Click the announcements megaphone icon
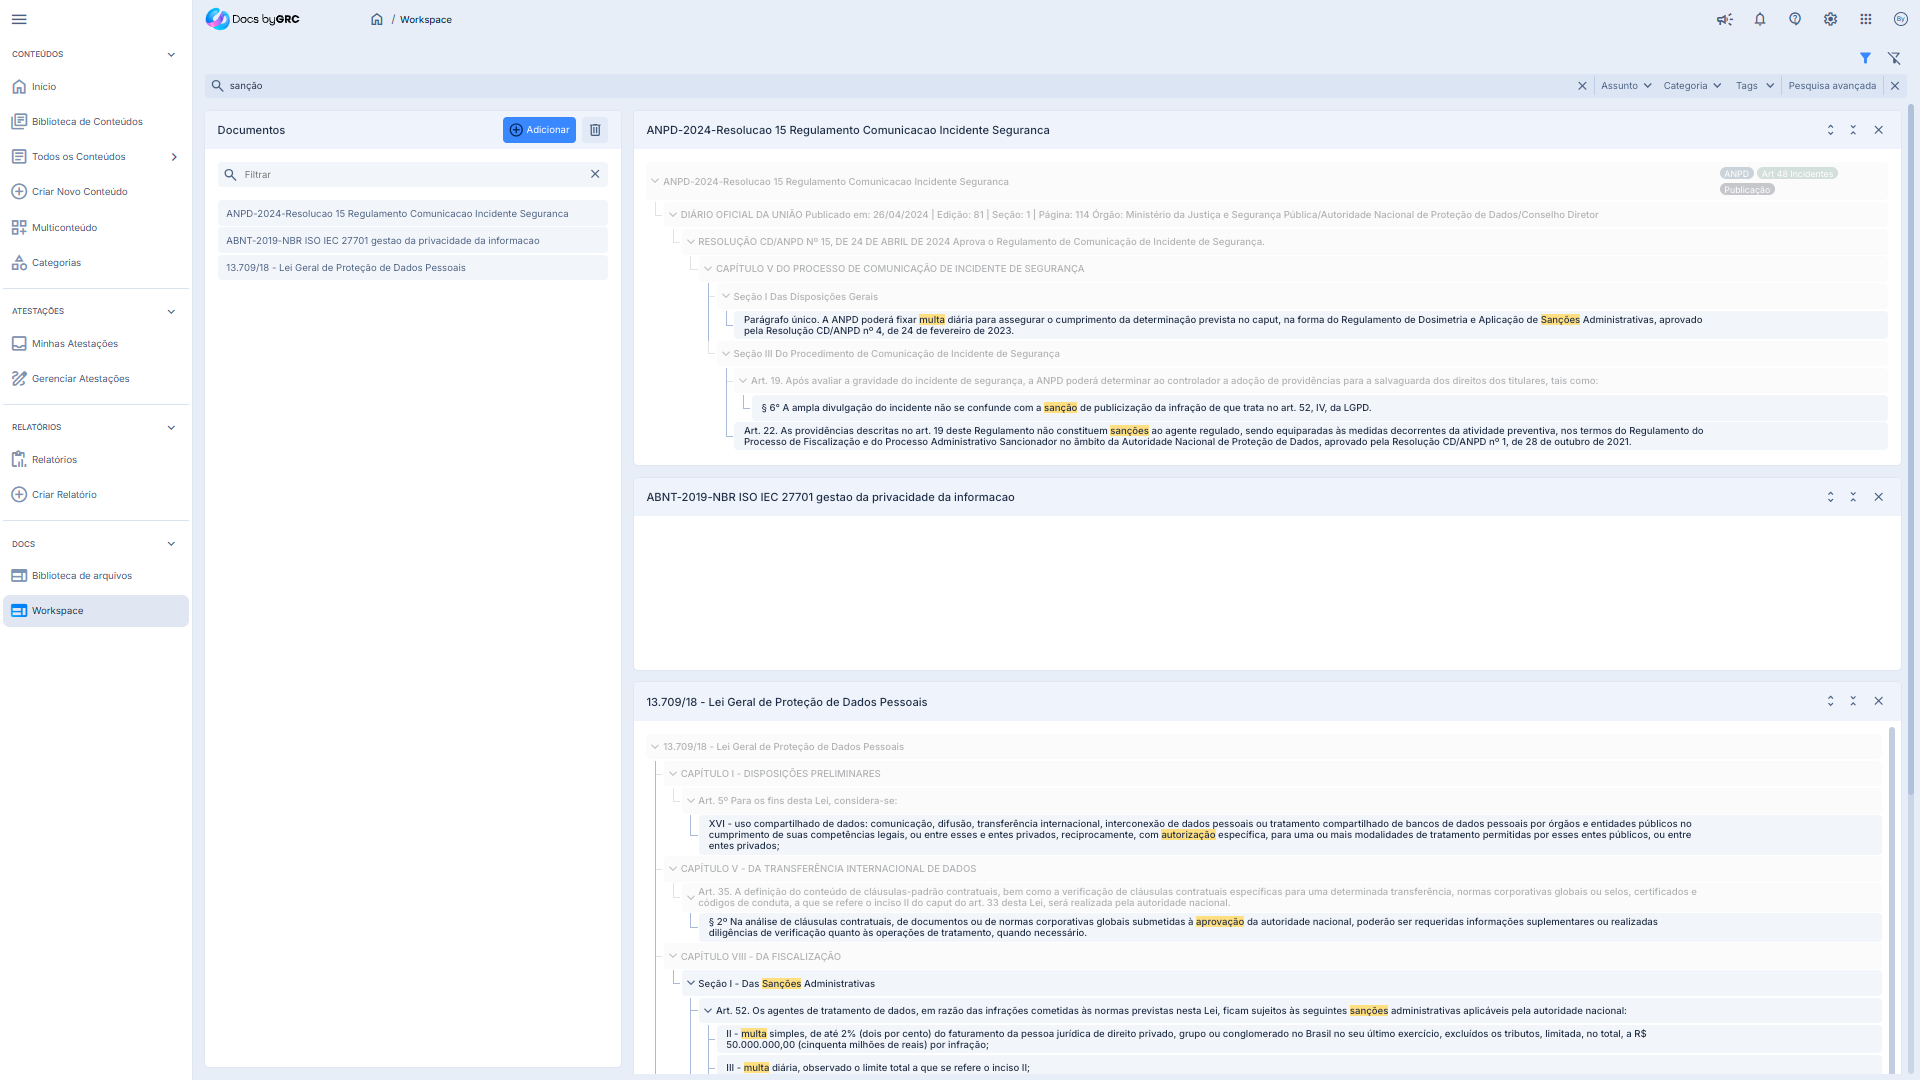Image resolution: width=1920 pixels, height=1080 pixels. [1725, 19]
